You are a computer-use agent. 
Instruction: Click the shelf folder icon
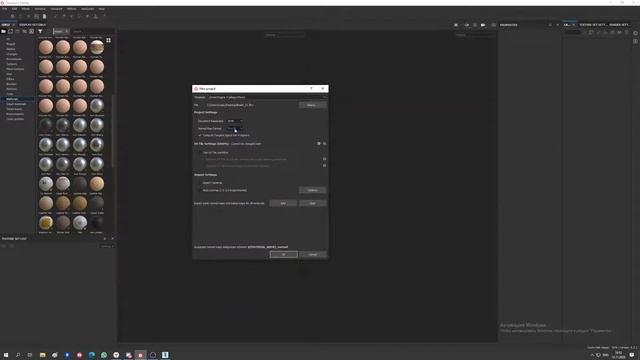pyautogui.click(x=4, y=31)
